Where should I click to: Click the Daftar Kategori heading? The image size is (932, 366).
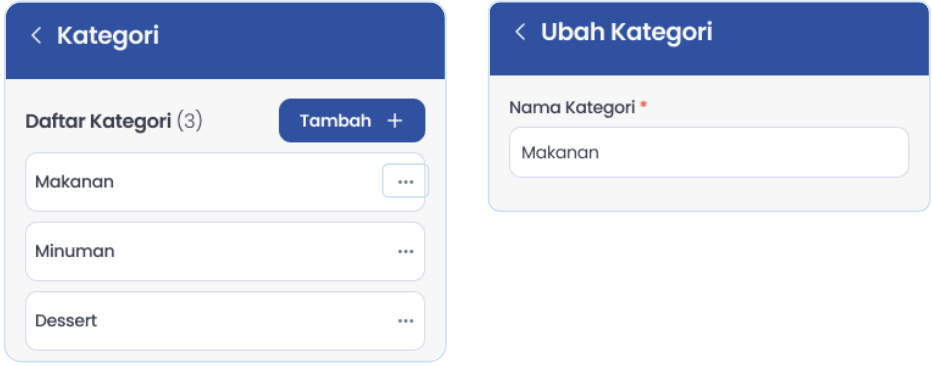(98, 121)
